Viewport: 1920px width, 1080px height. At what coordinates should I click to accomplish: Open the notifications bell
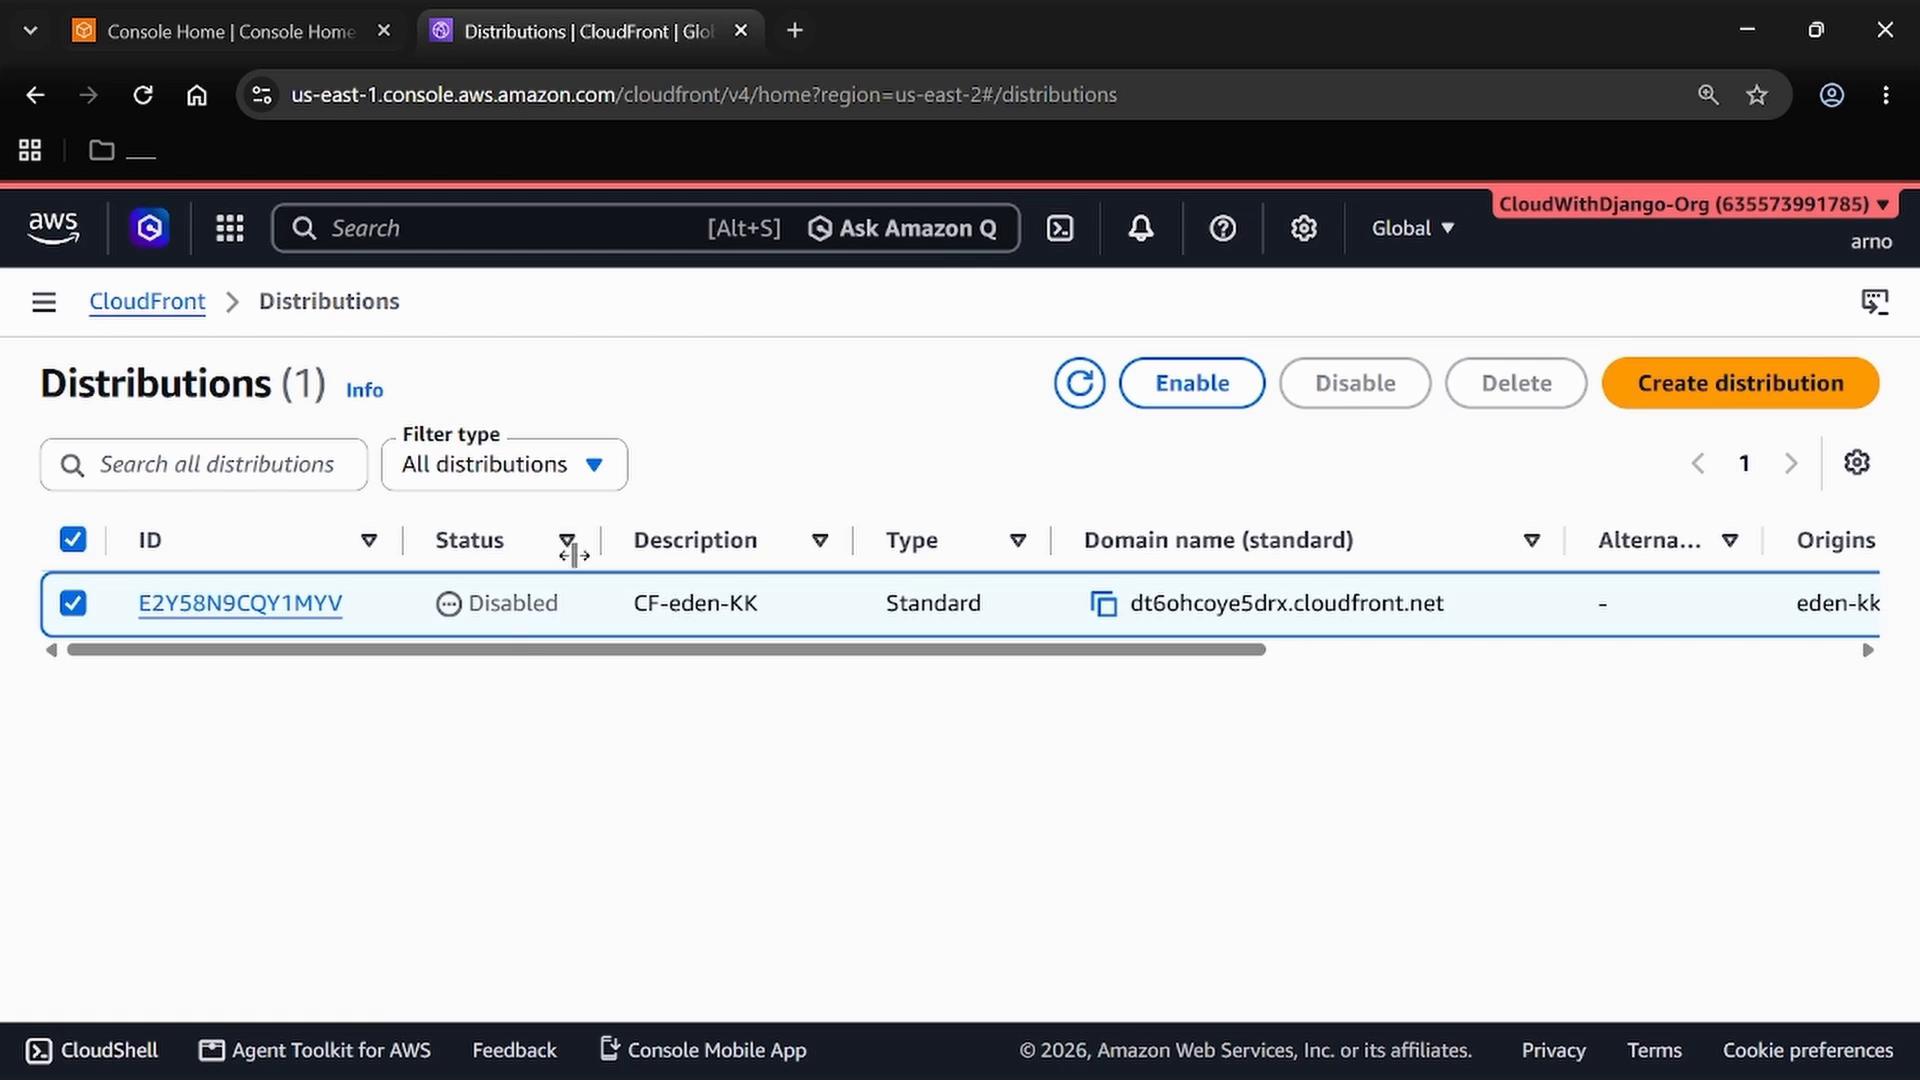[1141, 228]
